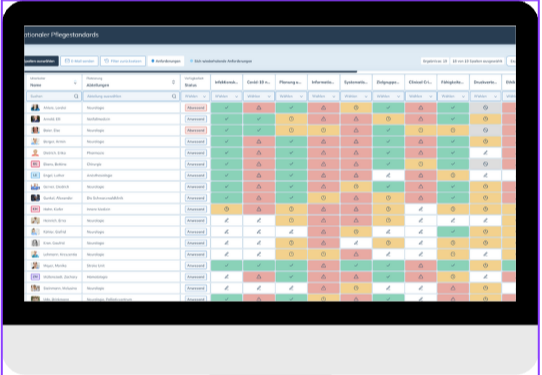
Task: Open the warning icon in Meyer's Clinical Cri cell
Action: (420, 265)
